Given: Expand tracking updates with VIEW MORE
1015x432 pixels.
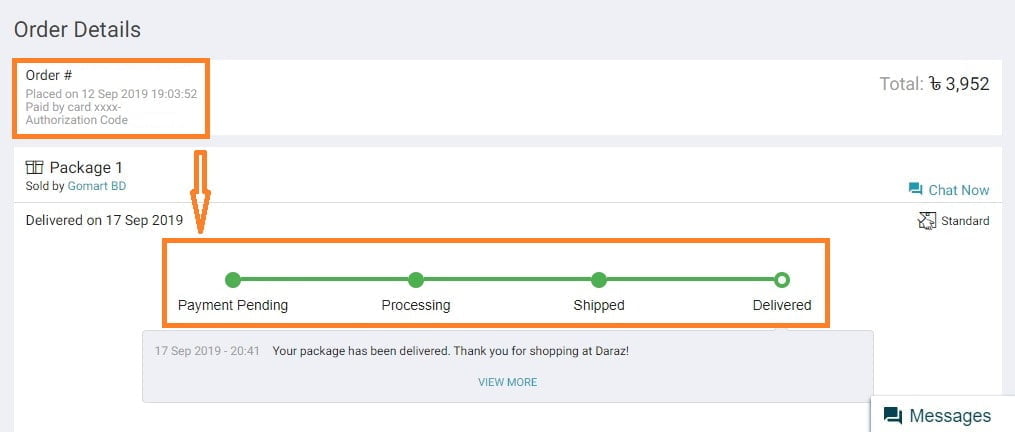Looking at the screenshot, I should [x=507, y=382].
